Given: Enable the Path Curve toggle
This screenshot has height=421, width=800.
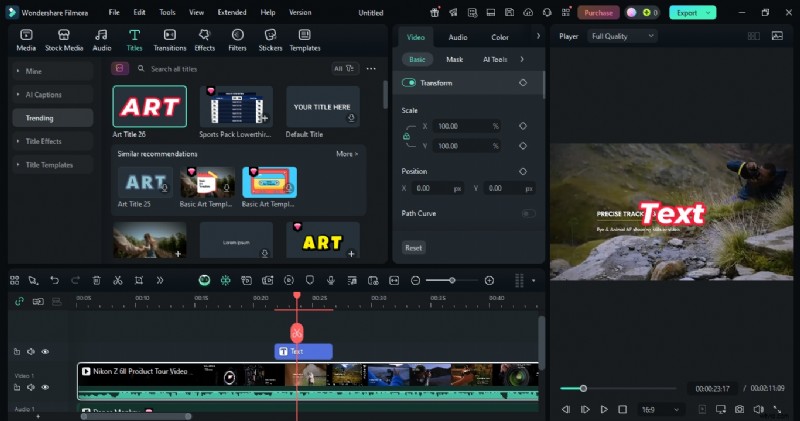Looking at the screenshot, I should tap(527, 213).
